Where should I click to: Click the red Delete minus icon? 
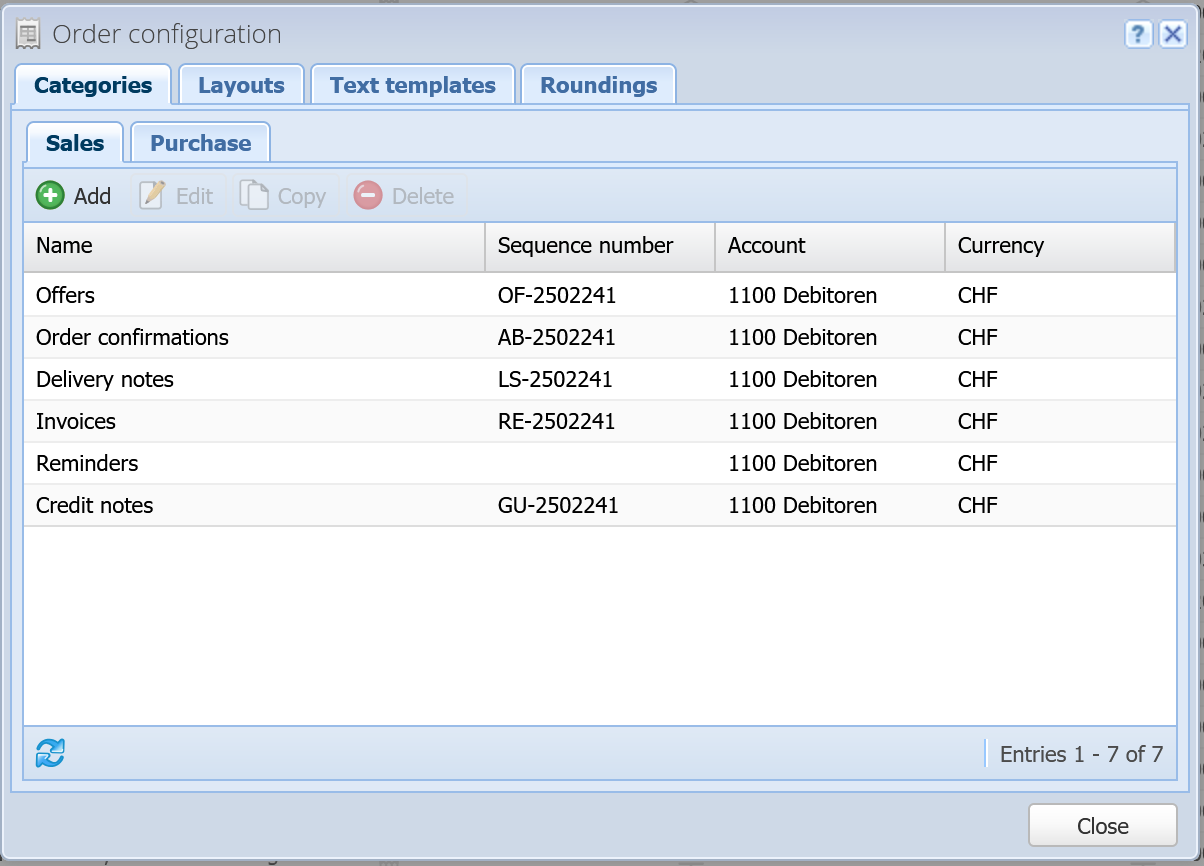(x=368, y=195)
